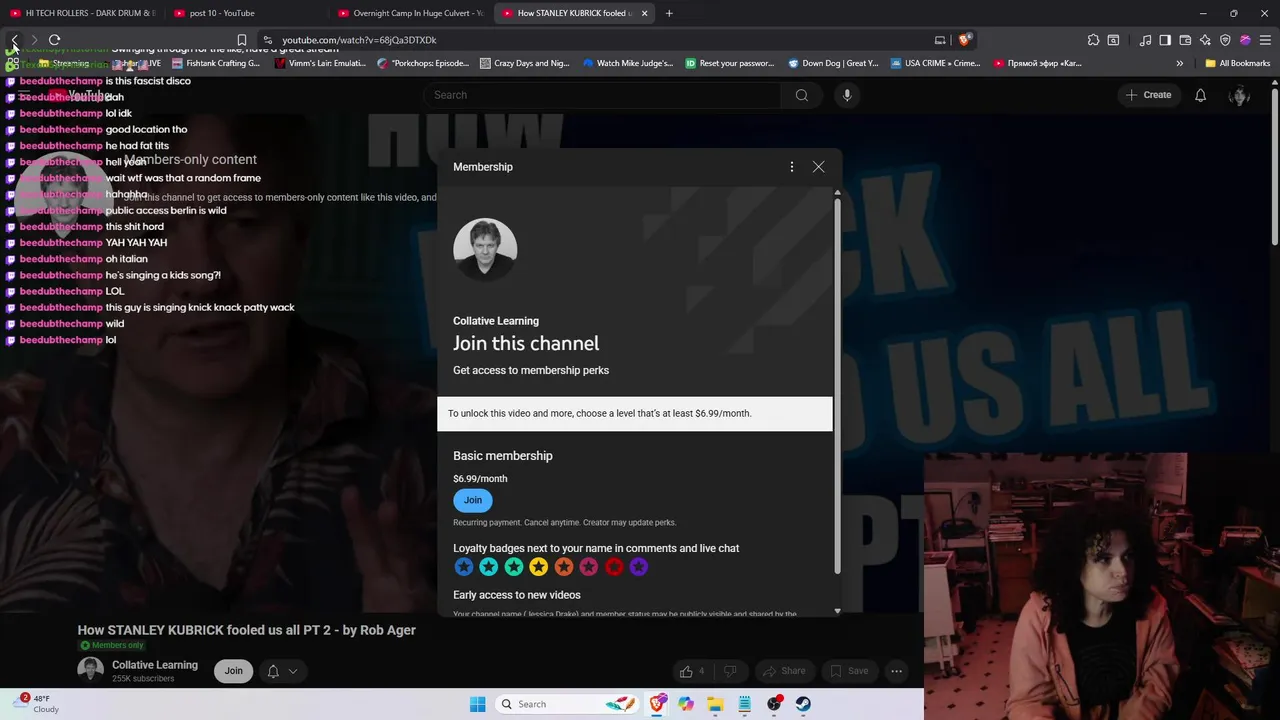
Task: Like the video with thumbs up
Action: [692, 671]
